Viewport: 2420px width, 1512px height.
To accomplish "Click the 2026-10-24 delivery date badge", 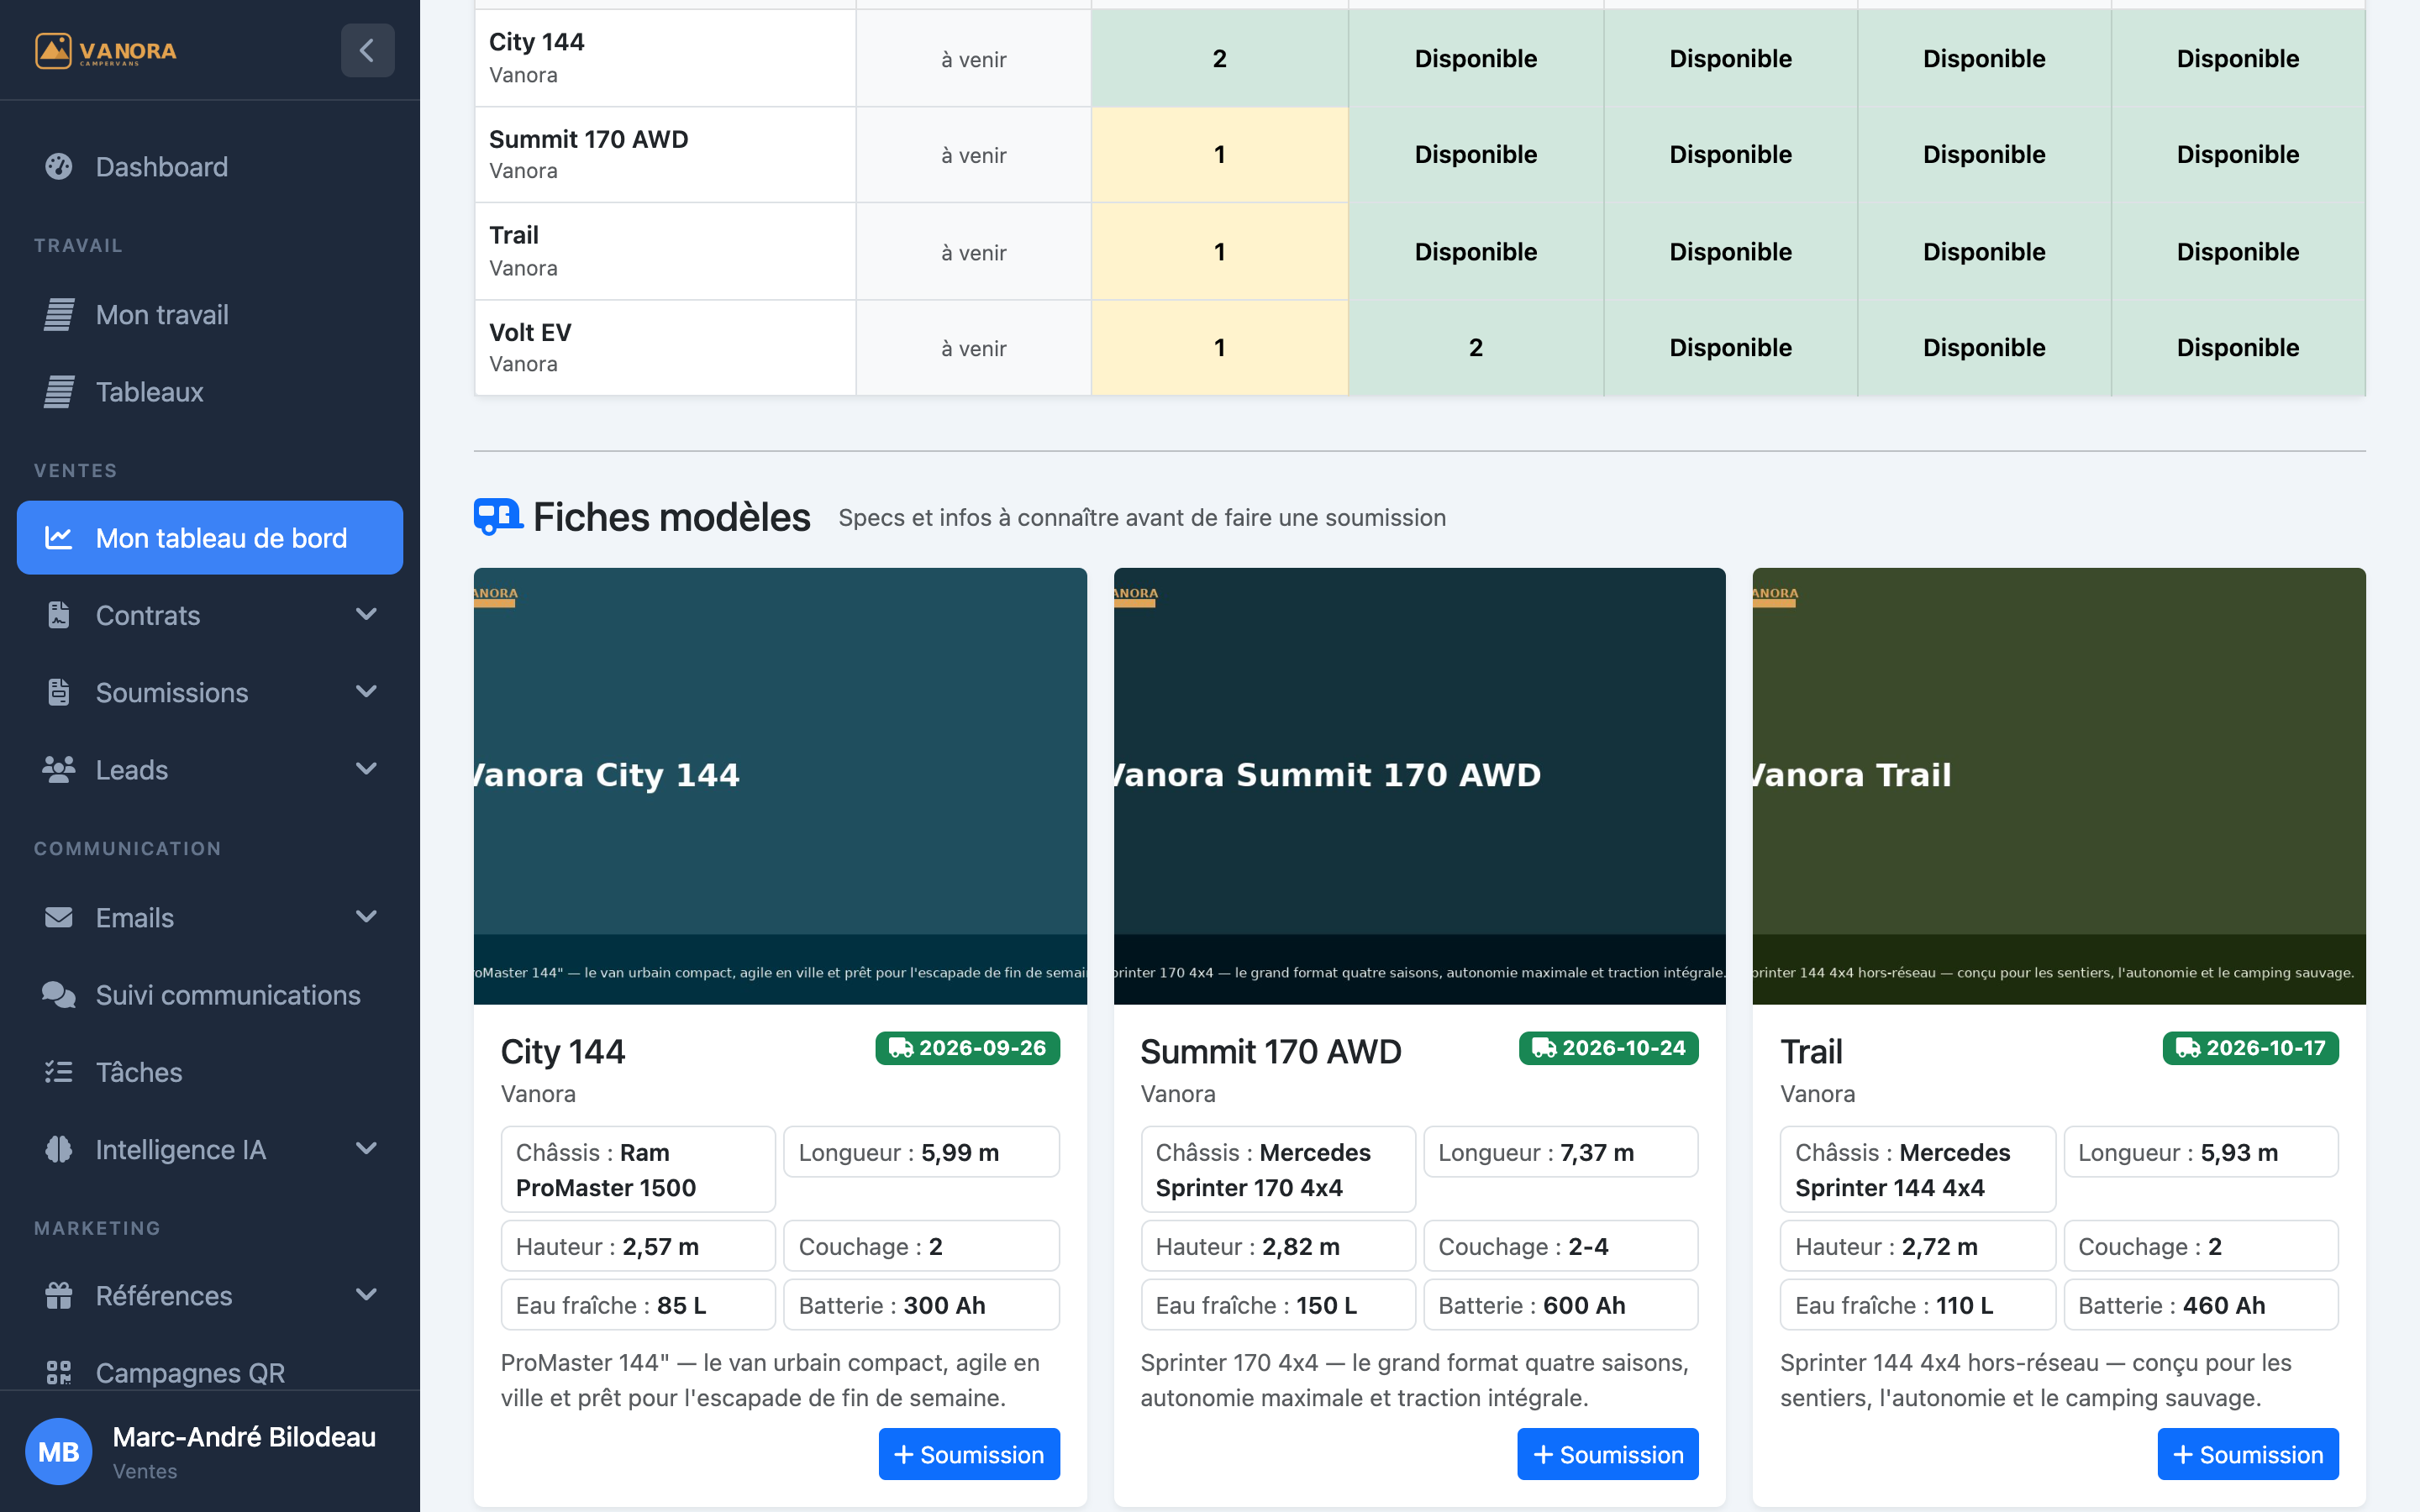I will pyautogui.click(x=1609, y=1048).
